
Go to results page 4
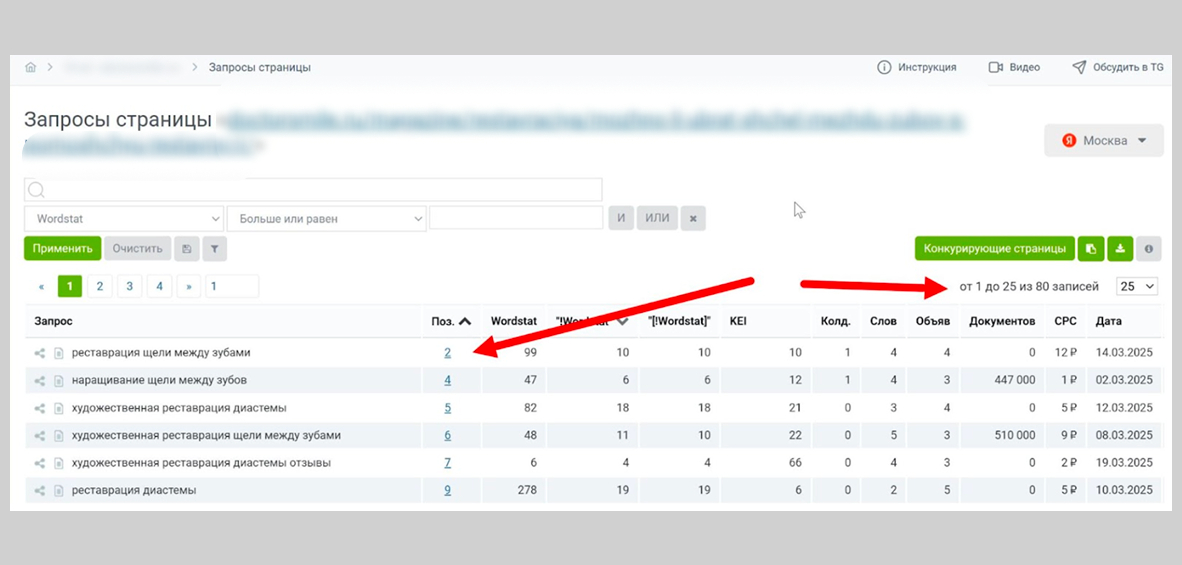(x=160, y=286)
